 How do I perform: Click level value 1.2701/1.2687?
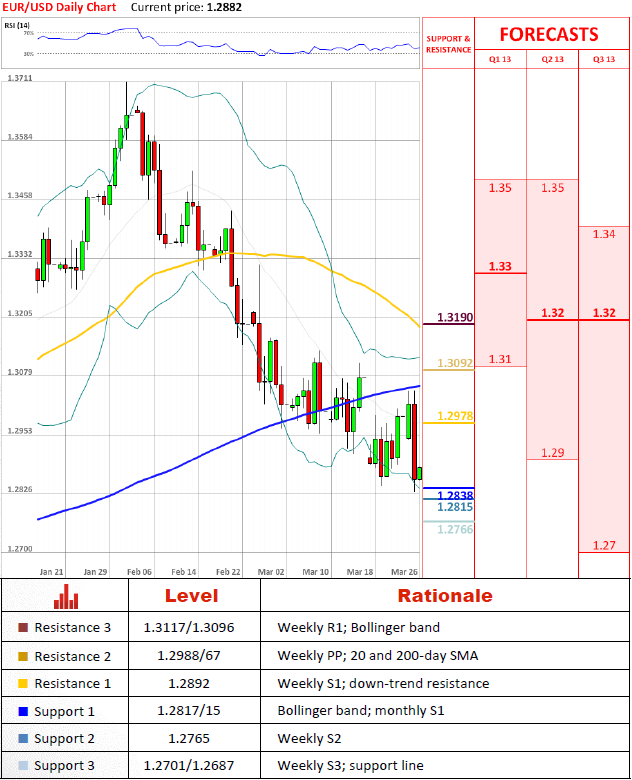pyautogui.click(x=189, y=766)
